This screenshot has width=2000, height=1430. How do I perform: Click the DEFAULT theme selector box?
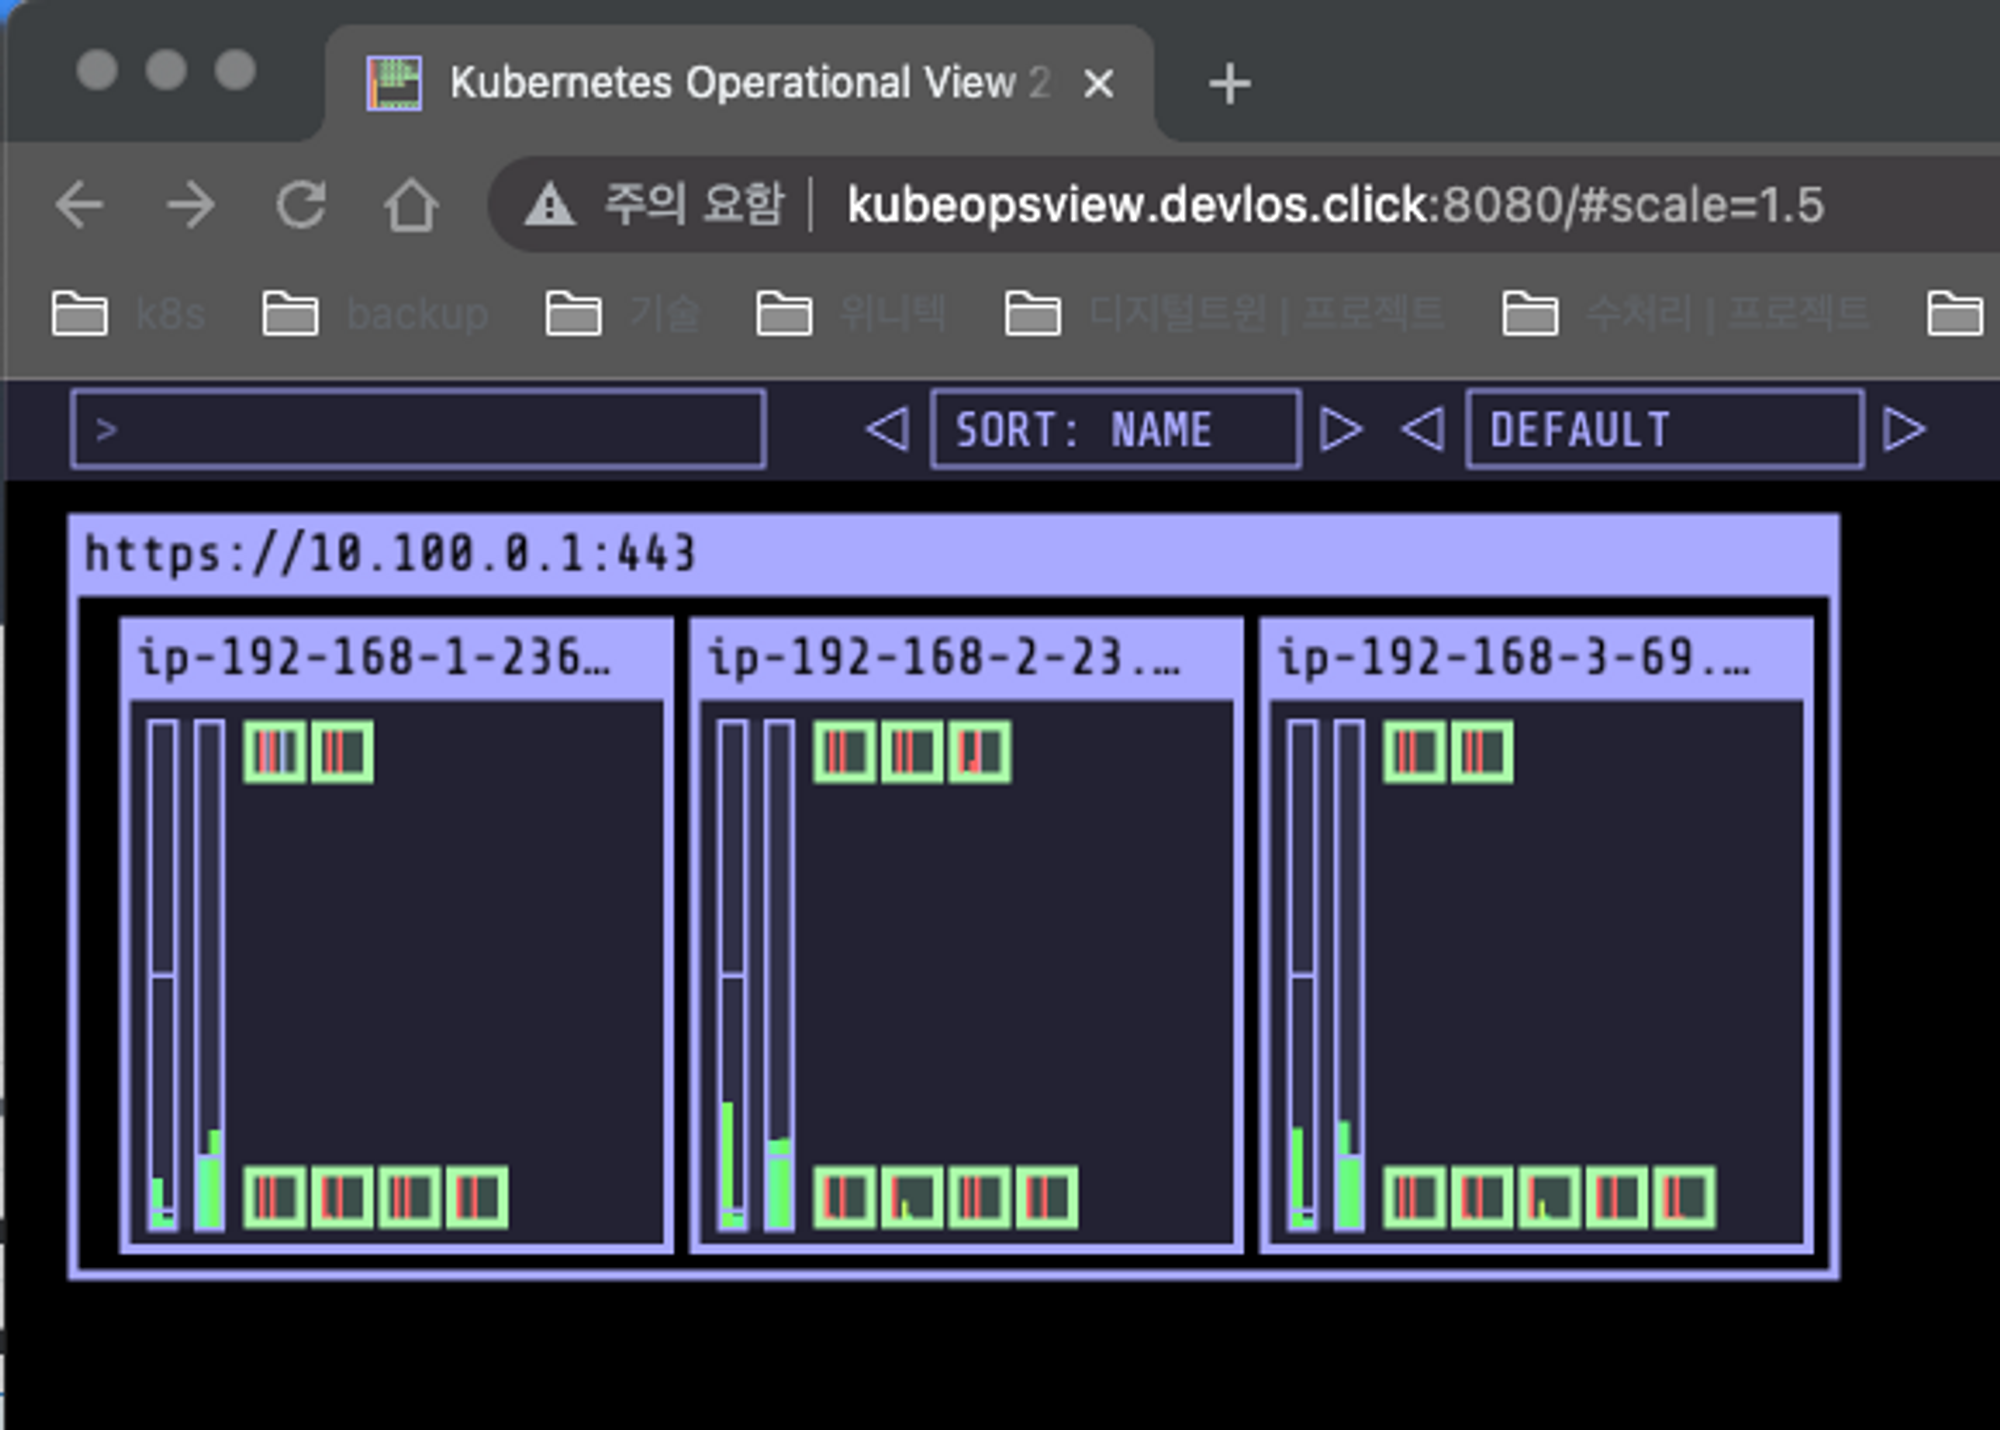pos(1664,430)
